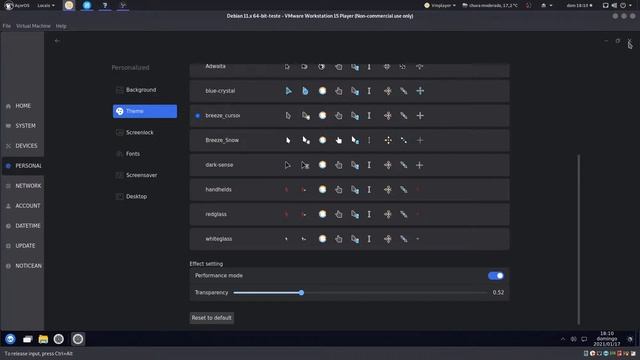Image resolution: width=640 pixels, height=360 pixels.
Task: Select the breeze_cursor theme radio button
Action: pyautogui.click(x=198, y=116)
